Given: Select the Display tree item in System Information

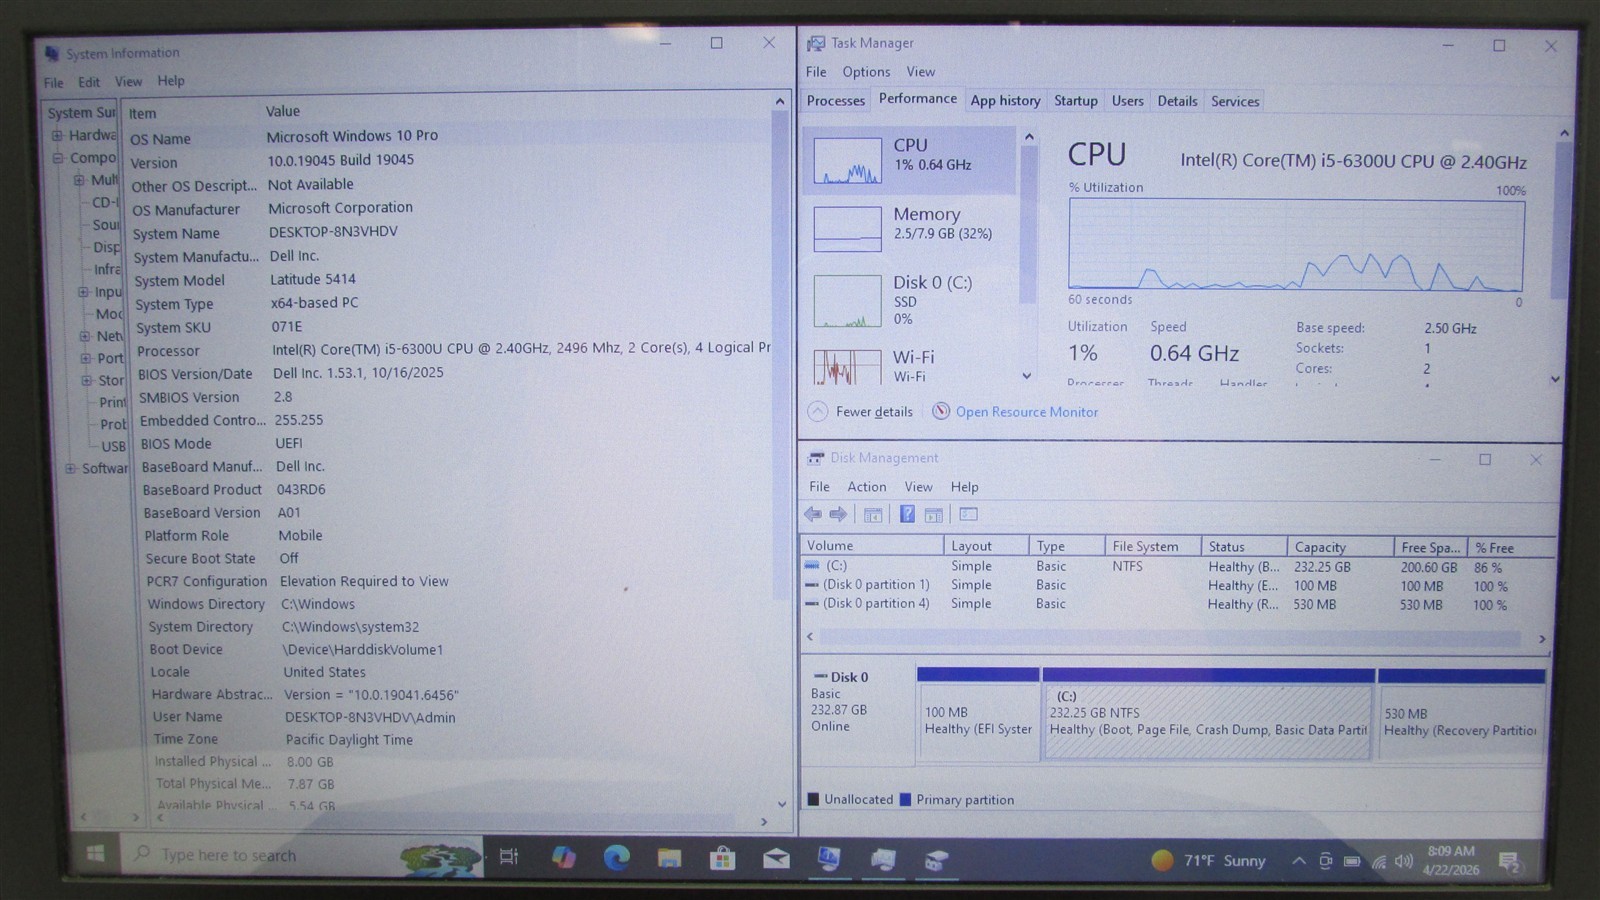Looking at the screenshot, I should point(107,247).
